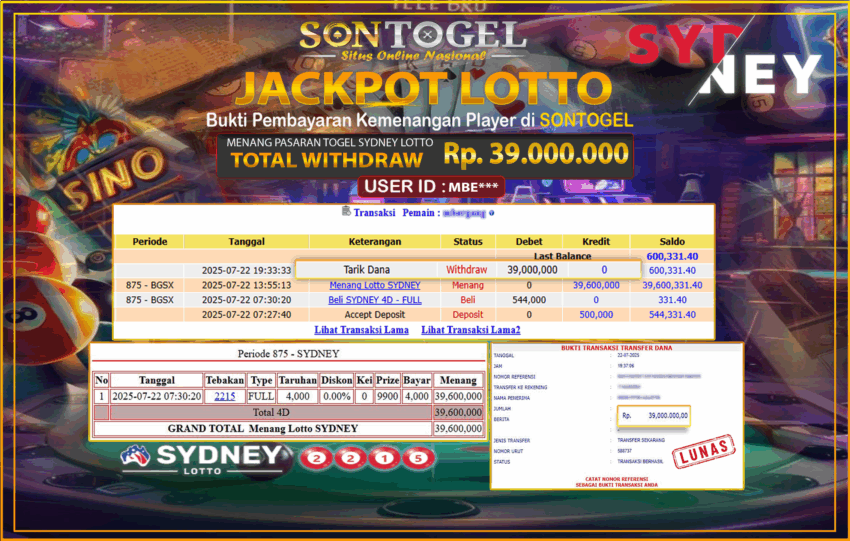Open the Menang Lotto SYDNEY link
This screenshot has width=850, height=541.
coord(375,285)
